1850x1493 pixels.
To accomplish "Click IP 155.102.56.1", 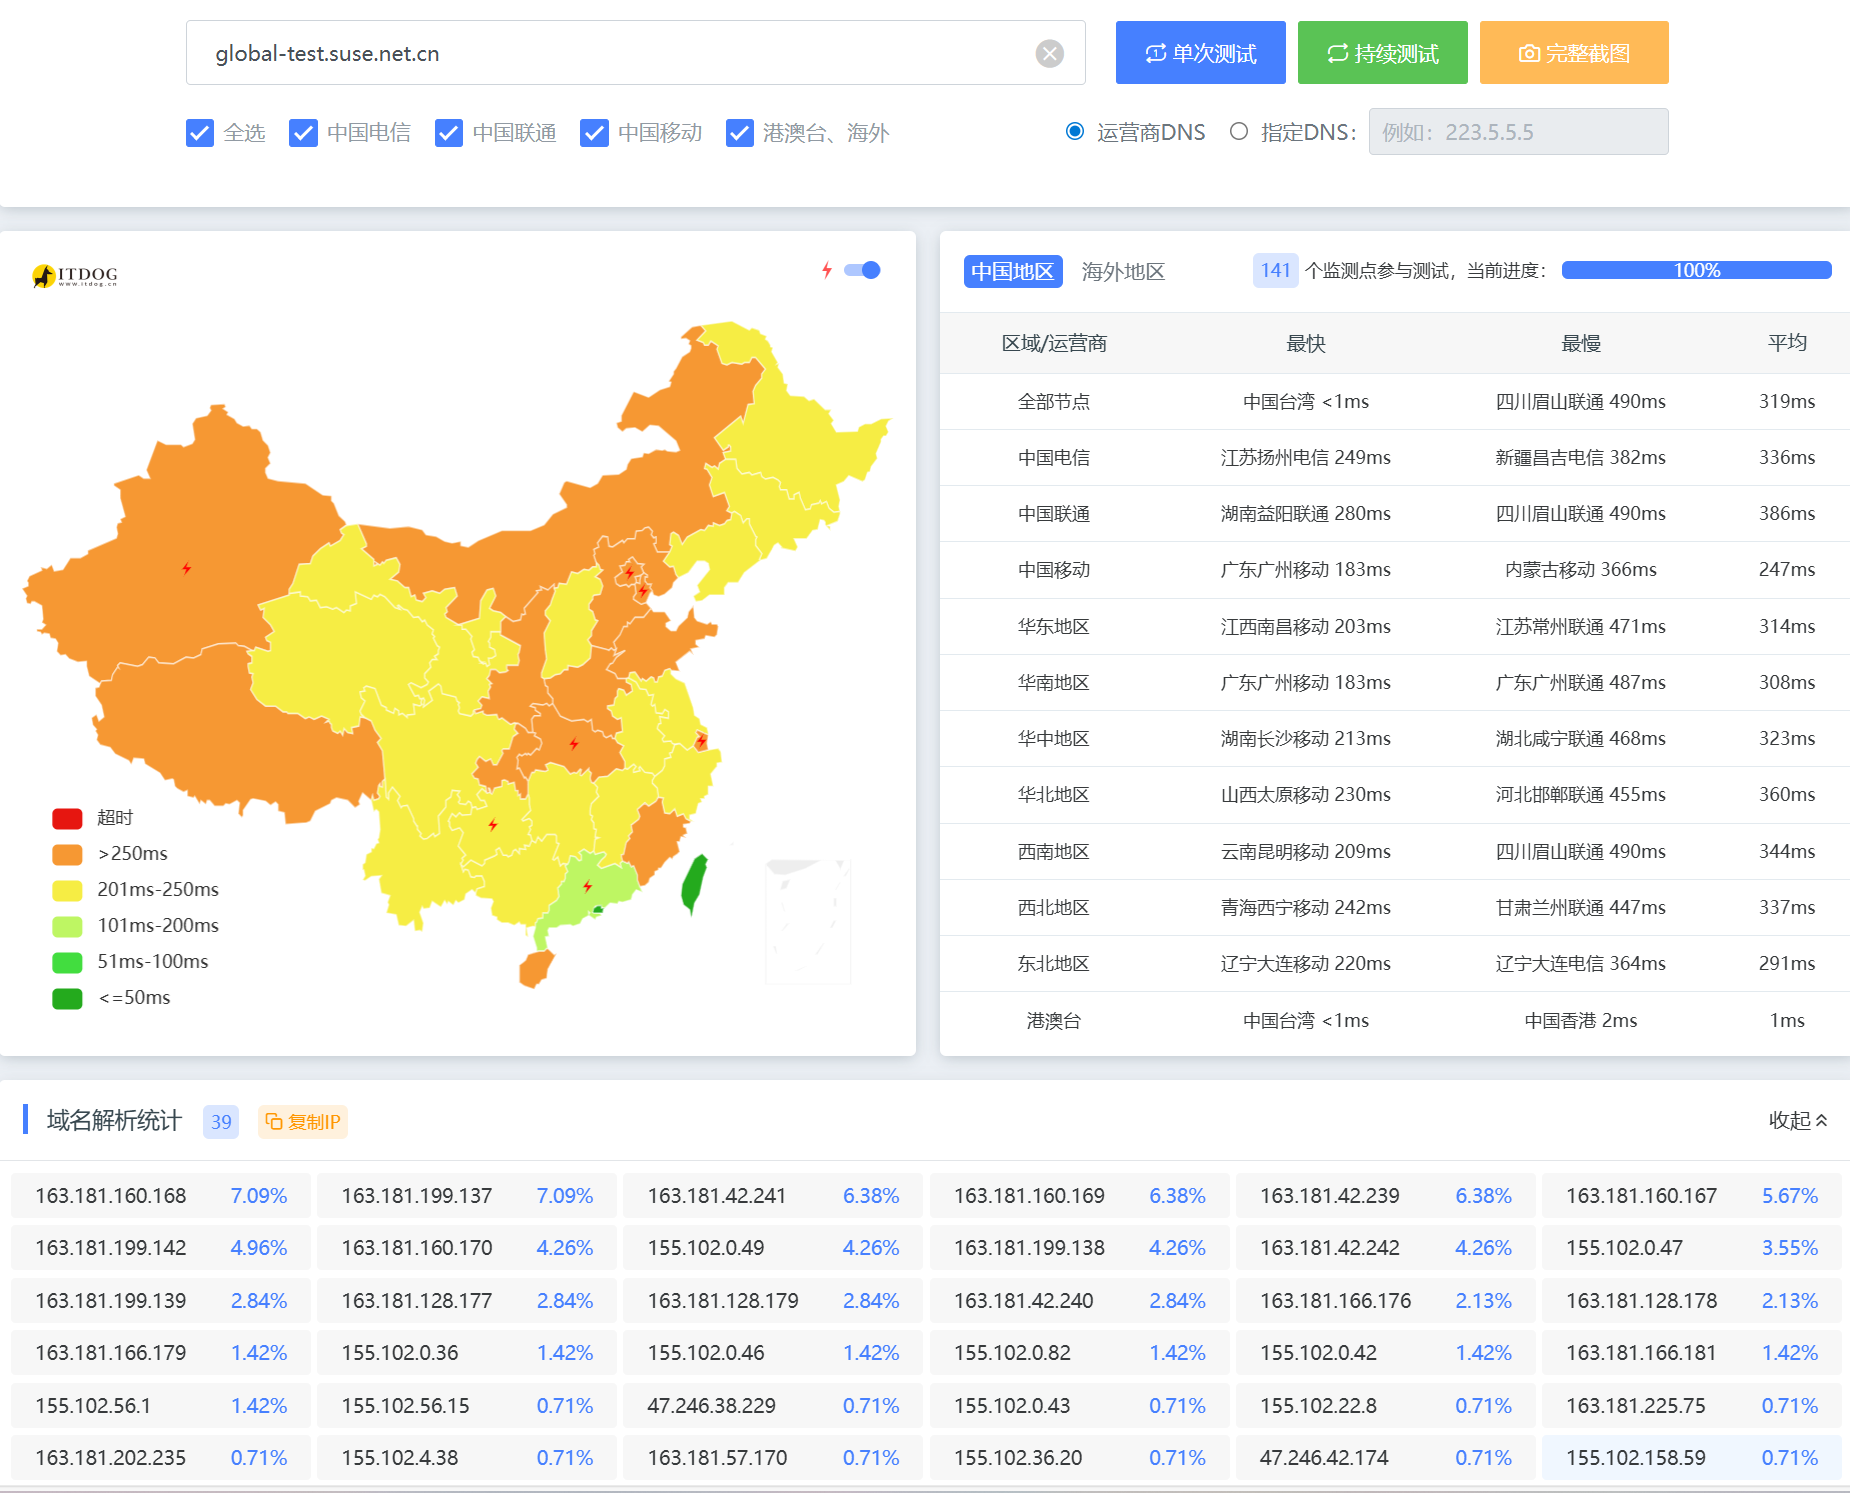I will coord(93,1406).
